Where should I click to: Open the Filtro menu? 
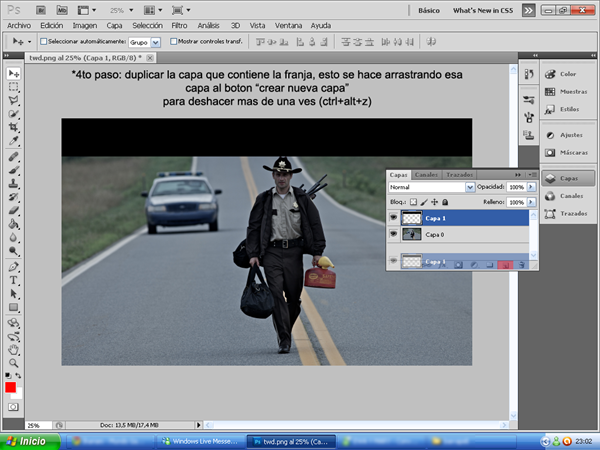178,24
